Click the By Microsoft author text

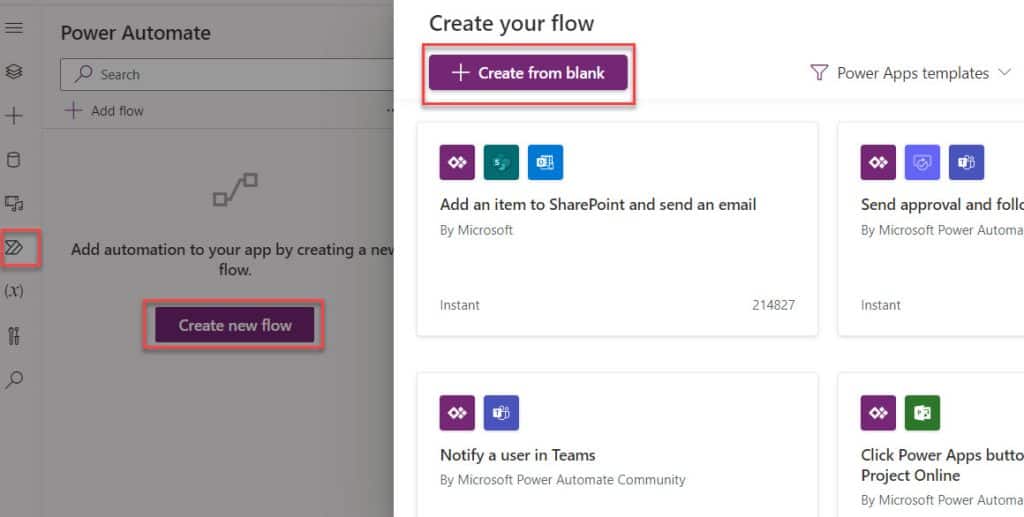[476, 230]
